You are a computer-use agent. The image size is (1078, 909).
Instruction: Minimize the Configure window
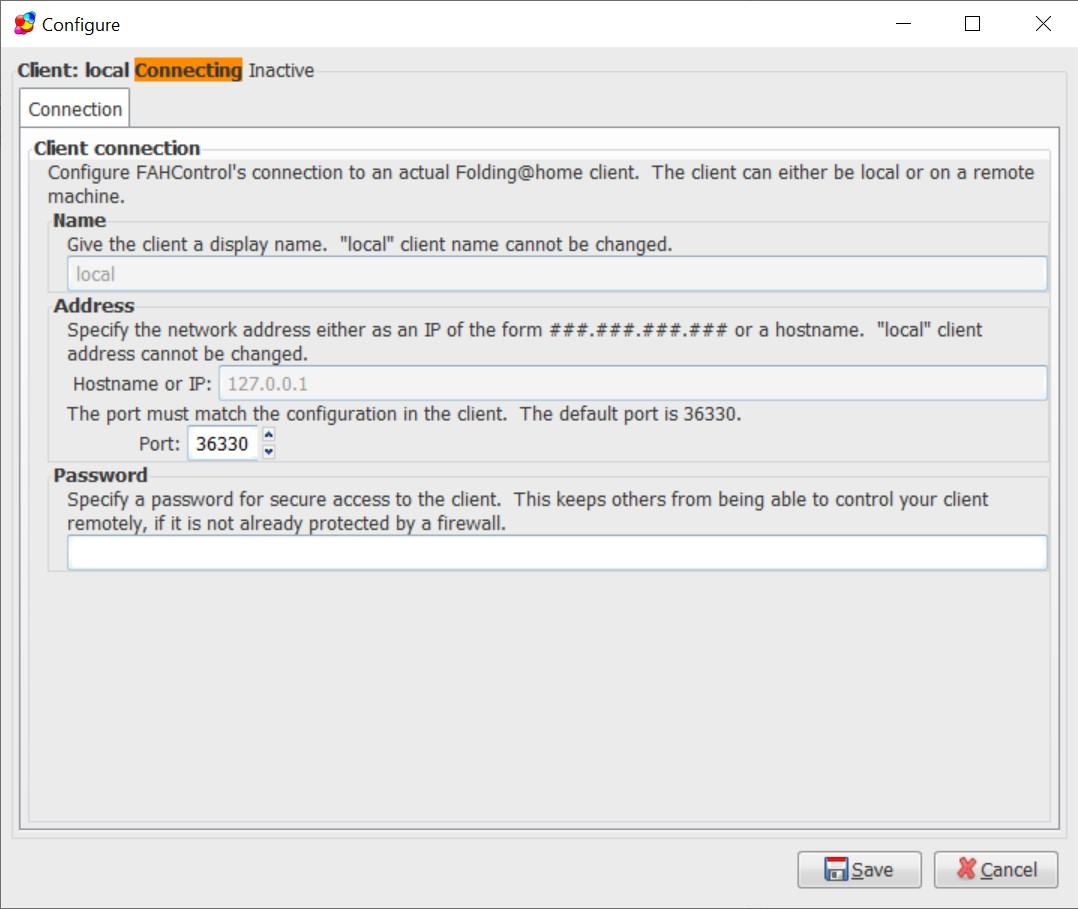point(903,23)
